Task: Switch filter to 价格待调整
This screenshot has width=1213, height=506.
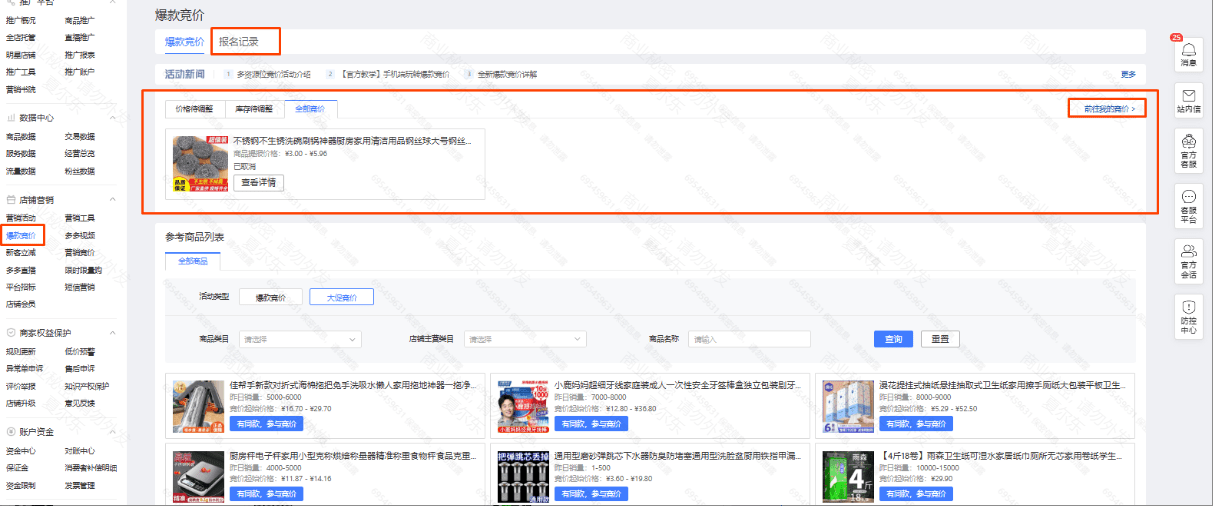Action: coord(195,109)
